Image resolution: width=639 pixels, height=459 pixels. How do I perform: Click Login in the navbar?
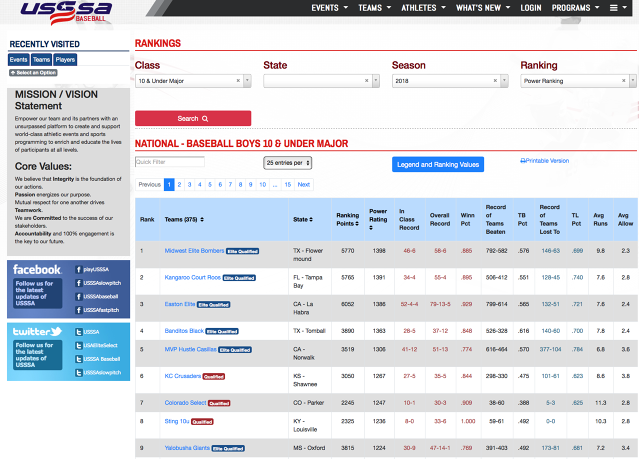pyautogui.click(x=531, y=8)
